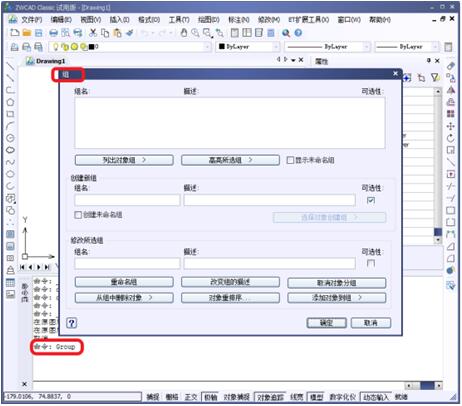Open the layer selection dropdown

(x=208, y=47)
